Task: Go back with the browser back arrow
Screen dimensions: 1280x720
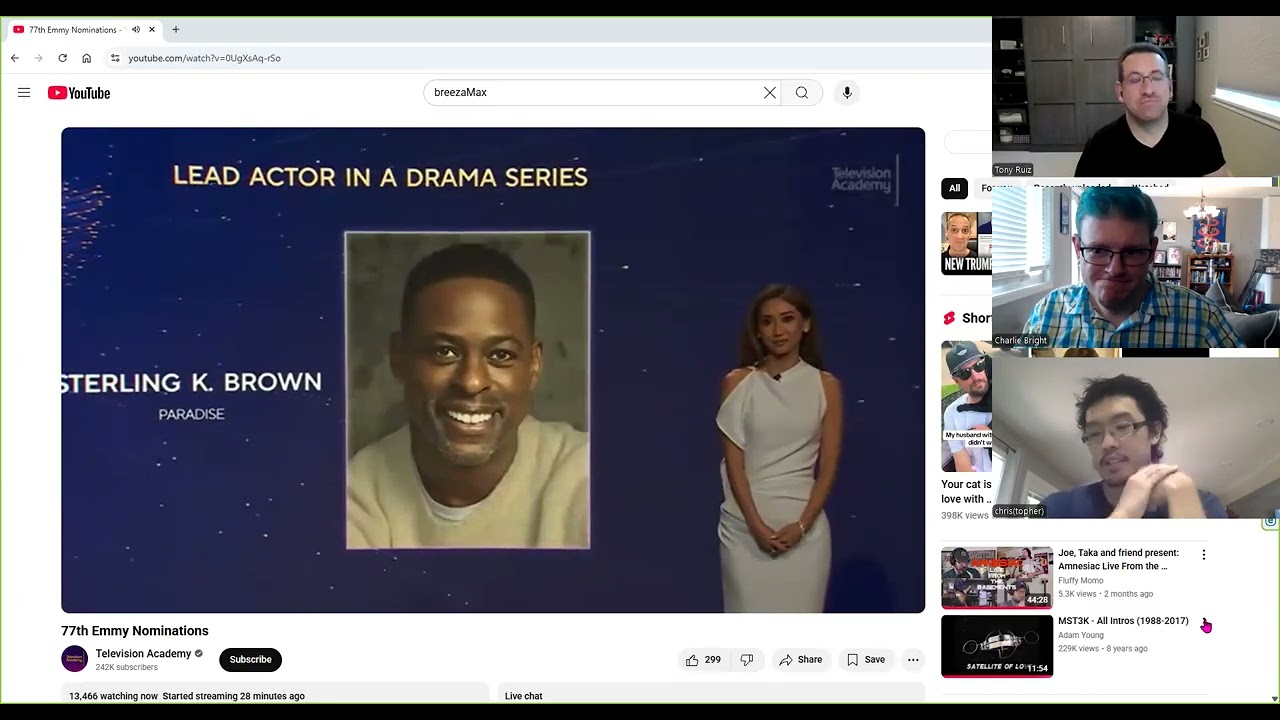Action: click(x=15, y=58)
